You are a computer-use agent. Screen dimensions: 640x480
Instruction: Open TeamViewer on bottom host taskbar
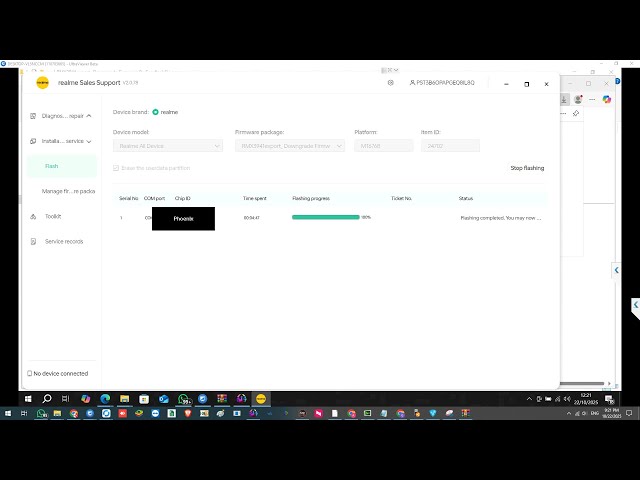pyautogui.click(x=155, y=413)
